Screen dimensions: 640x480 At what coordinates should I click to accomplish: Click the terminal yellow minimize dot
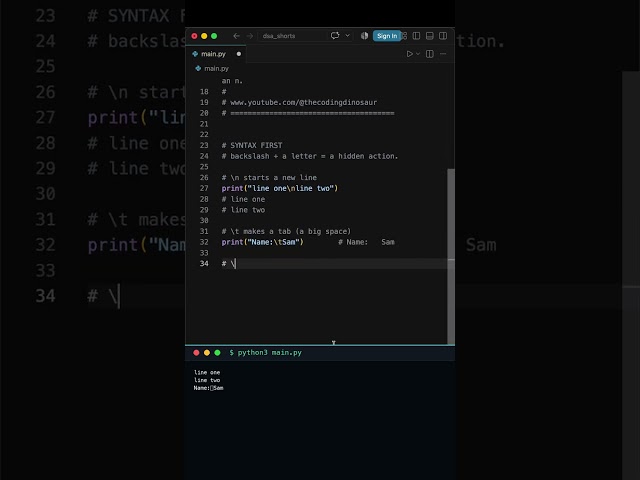207,353
